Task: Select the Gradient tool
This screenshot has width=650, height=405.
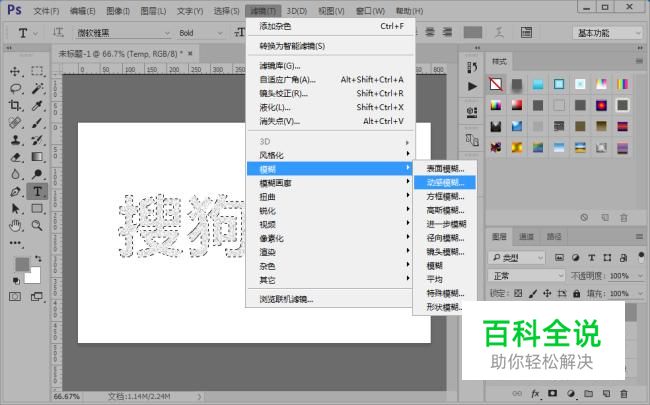Action: [x=37, y=157]
